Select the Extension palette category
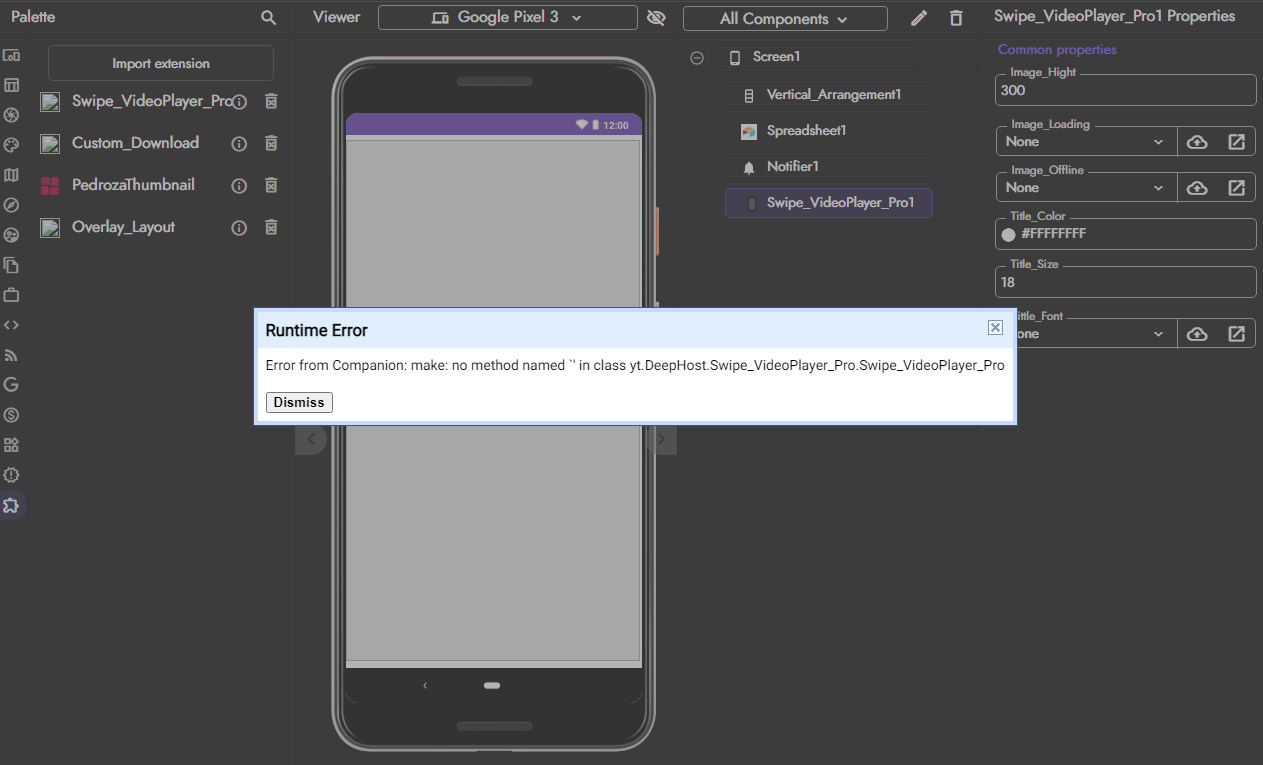Screen dimensions: 1263x765 click(x=12, y=505)
